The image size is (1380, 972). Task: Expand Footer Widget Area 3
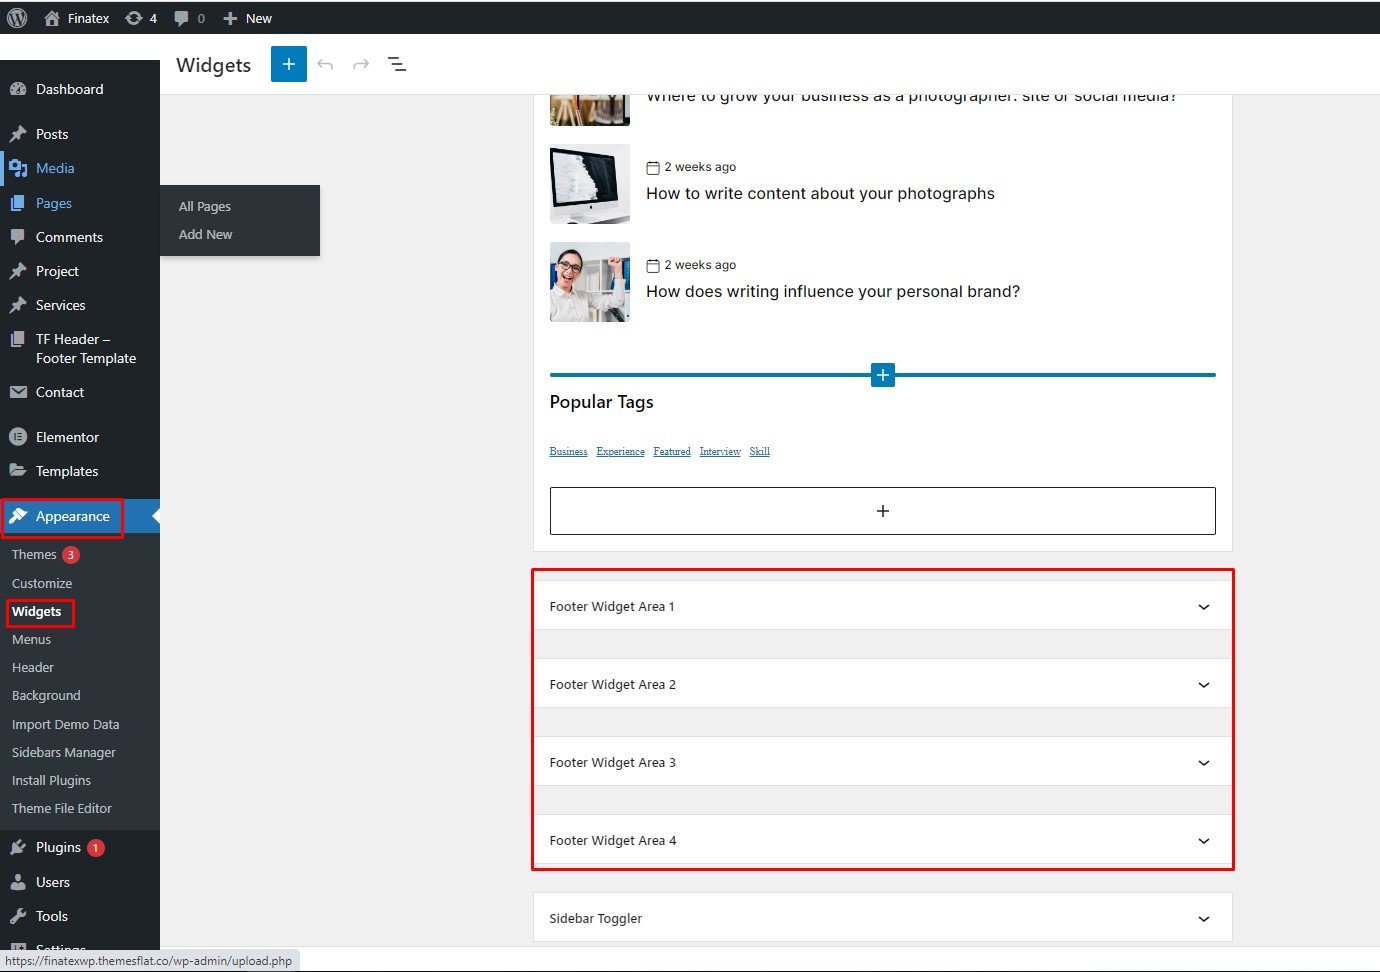pos(883,762)
